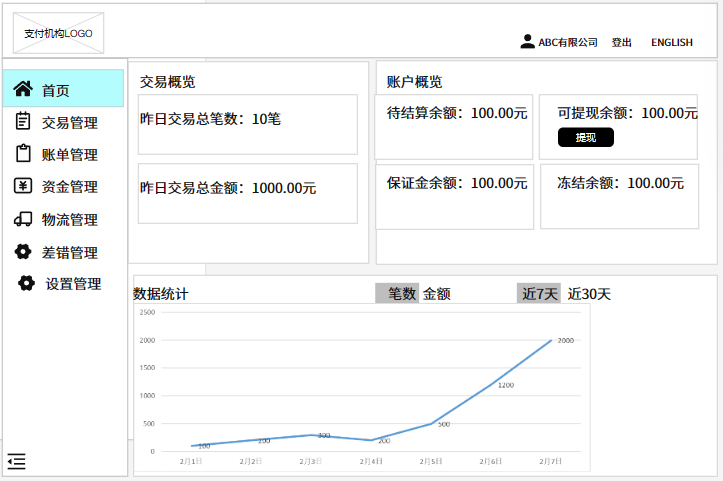Click the 账单管理 clipboard icon
The height and width of the screenshot is (481, 723).
23,153
